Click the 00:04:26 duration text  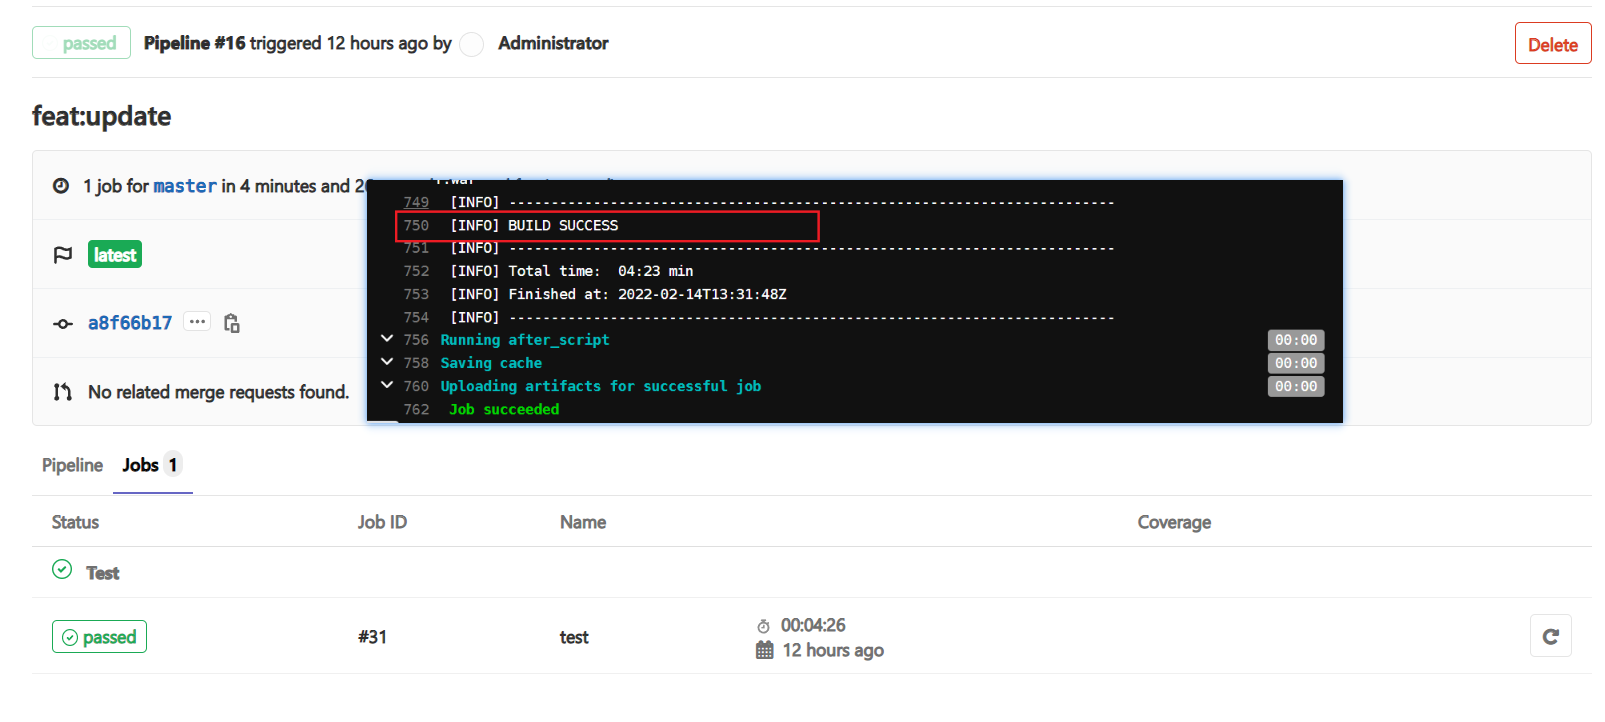(x=813, y=625)
